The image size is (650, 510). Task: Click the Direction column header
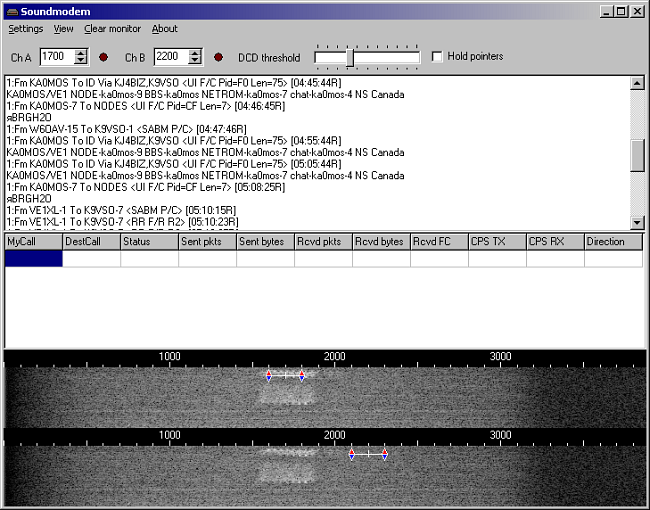point(614,242)
